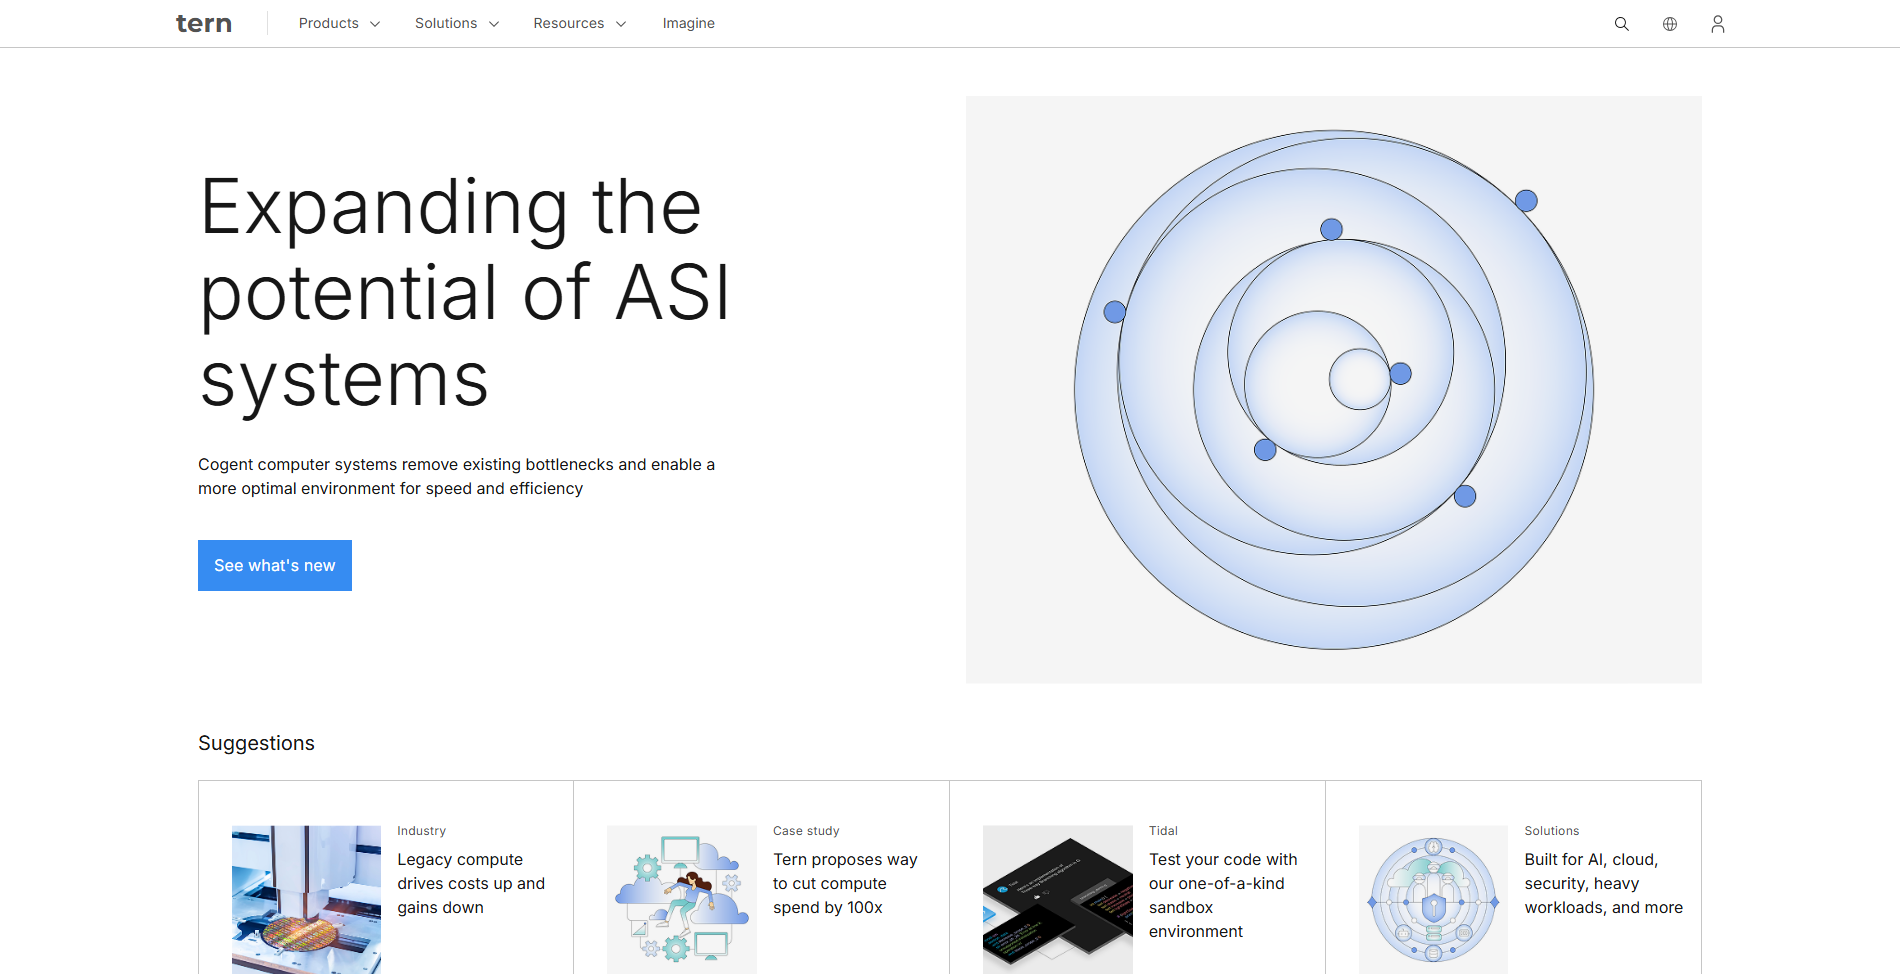Expand the Products dropdown menu
Screen dimensions: 1900x974
pos(338,24)
